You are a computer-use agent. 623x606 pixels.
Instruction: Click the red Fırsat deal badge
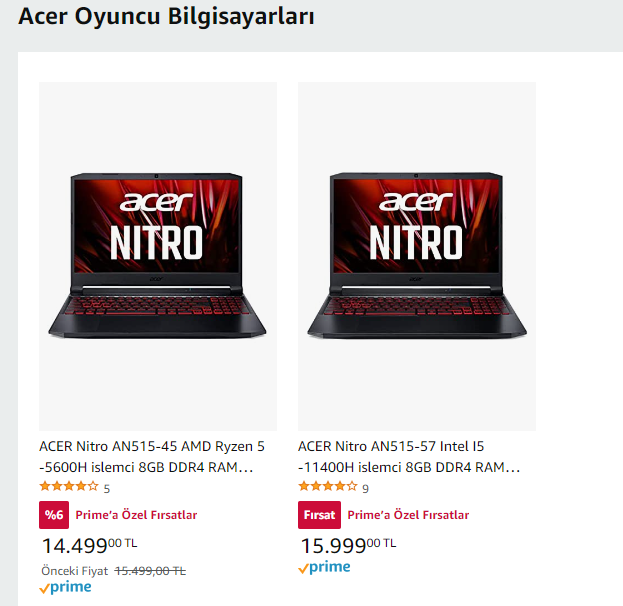(x=319, y=515)
